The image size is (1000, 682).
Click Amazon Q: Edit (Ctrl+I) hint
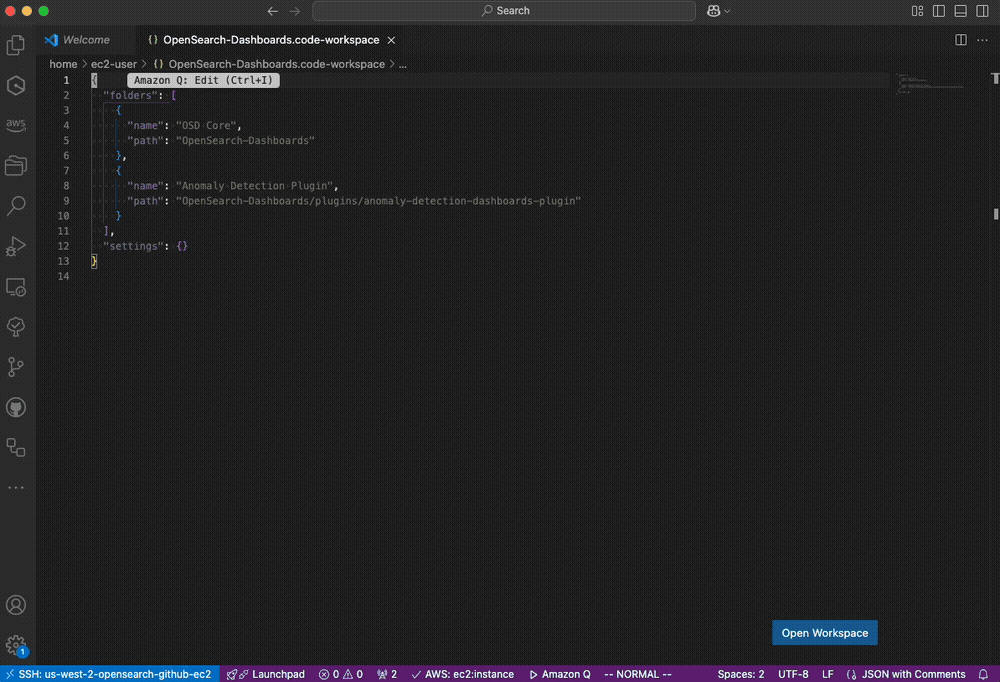(x=203, y=80)
